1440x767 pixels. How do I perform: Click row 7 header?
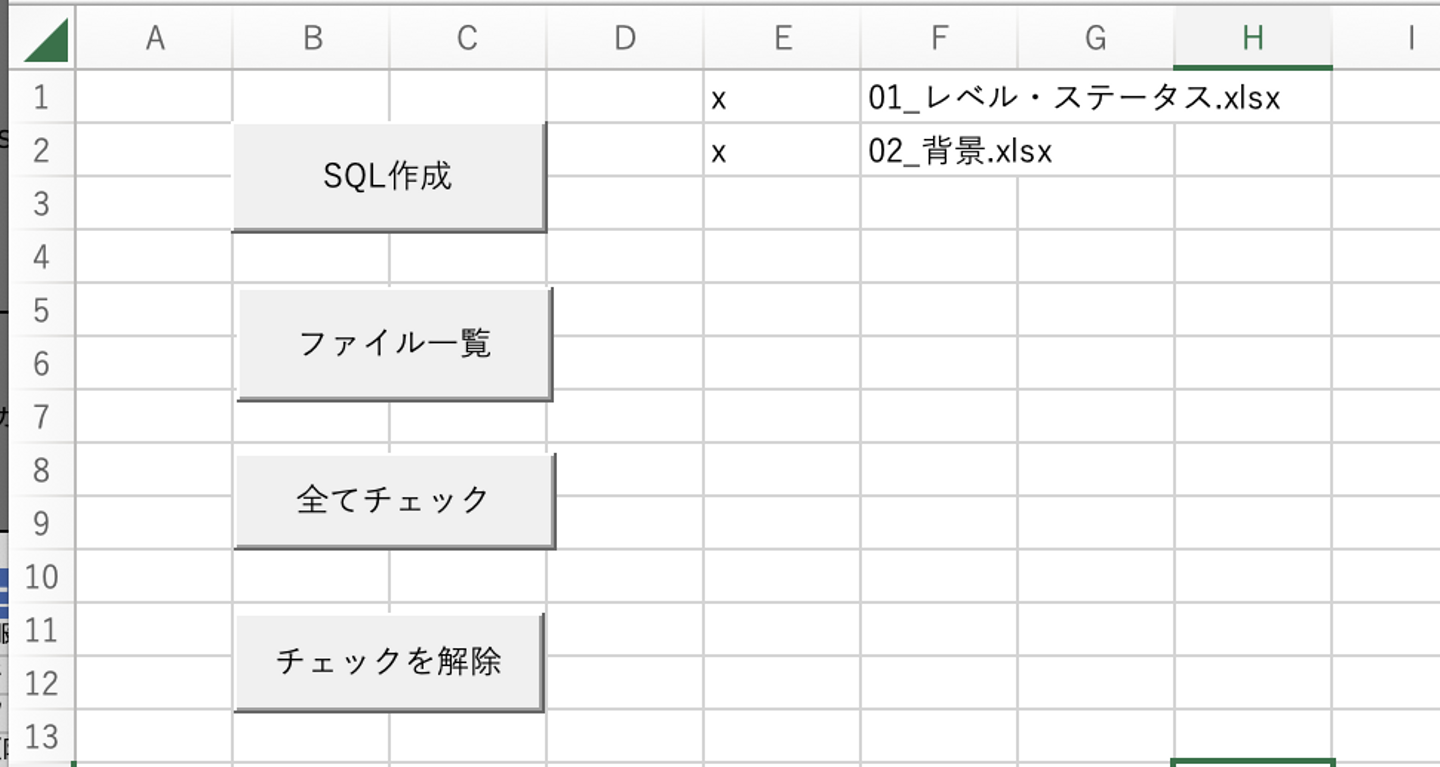[41, 416]
